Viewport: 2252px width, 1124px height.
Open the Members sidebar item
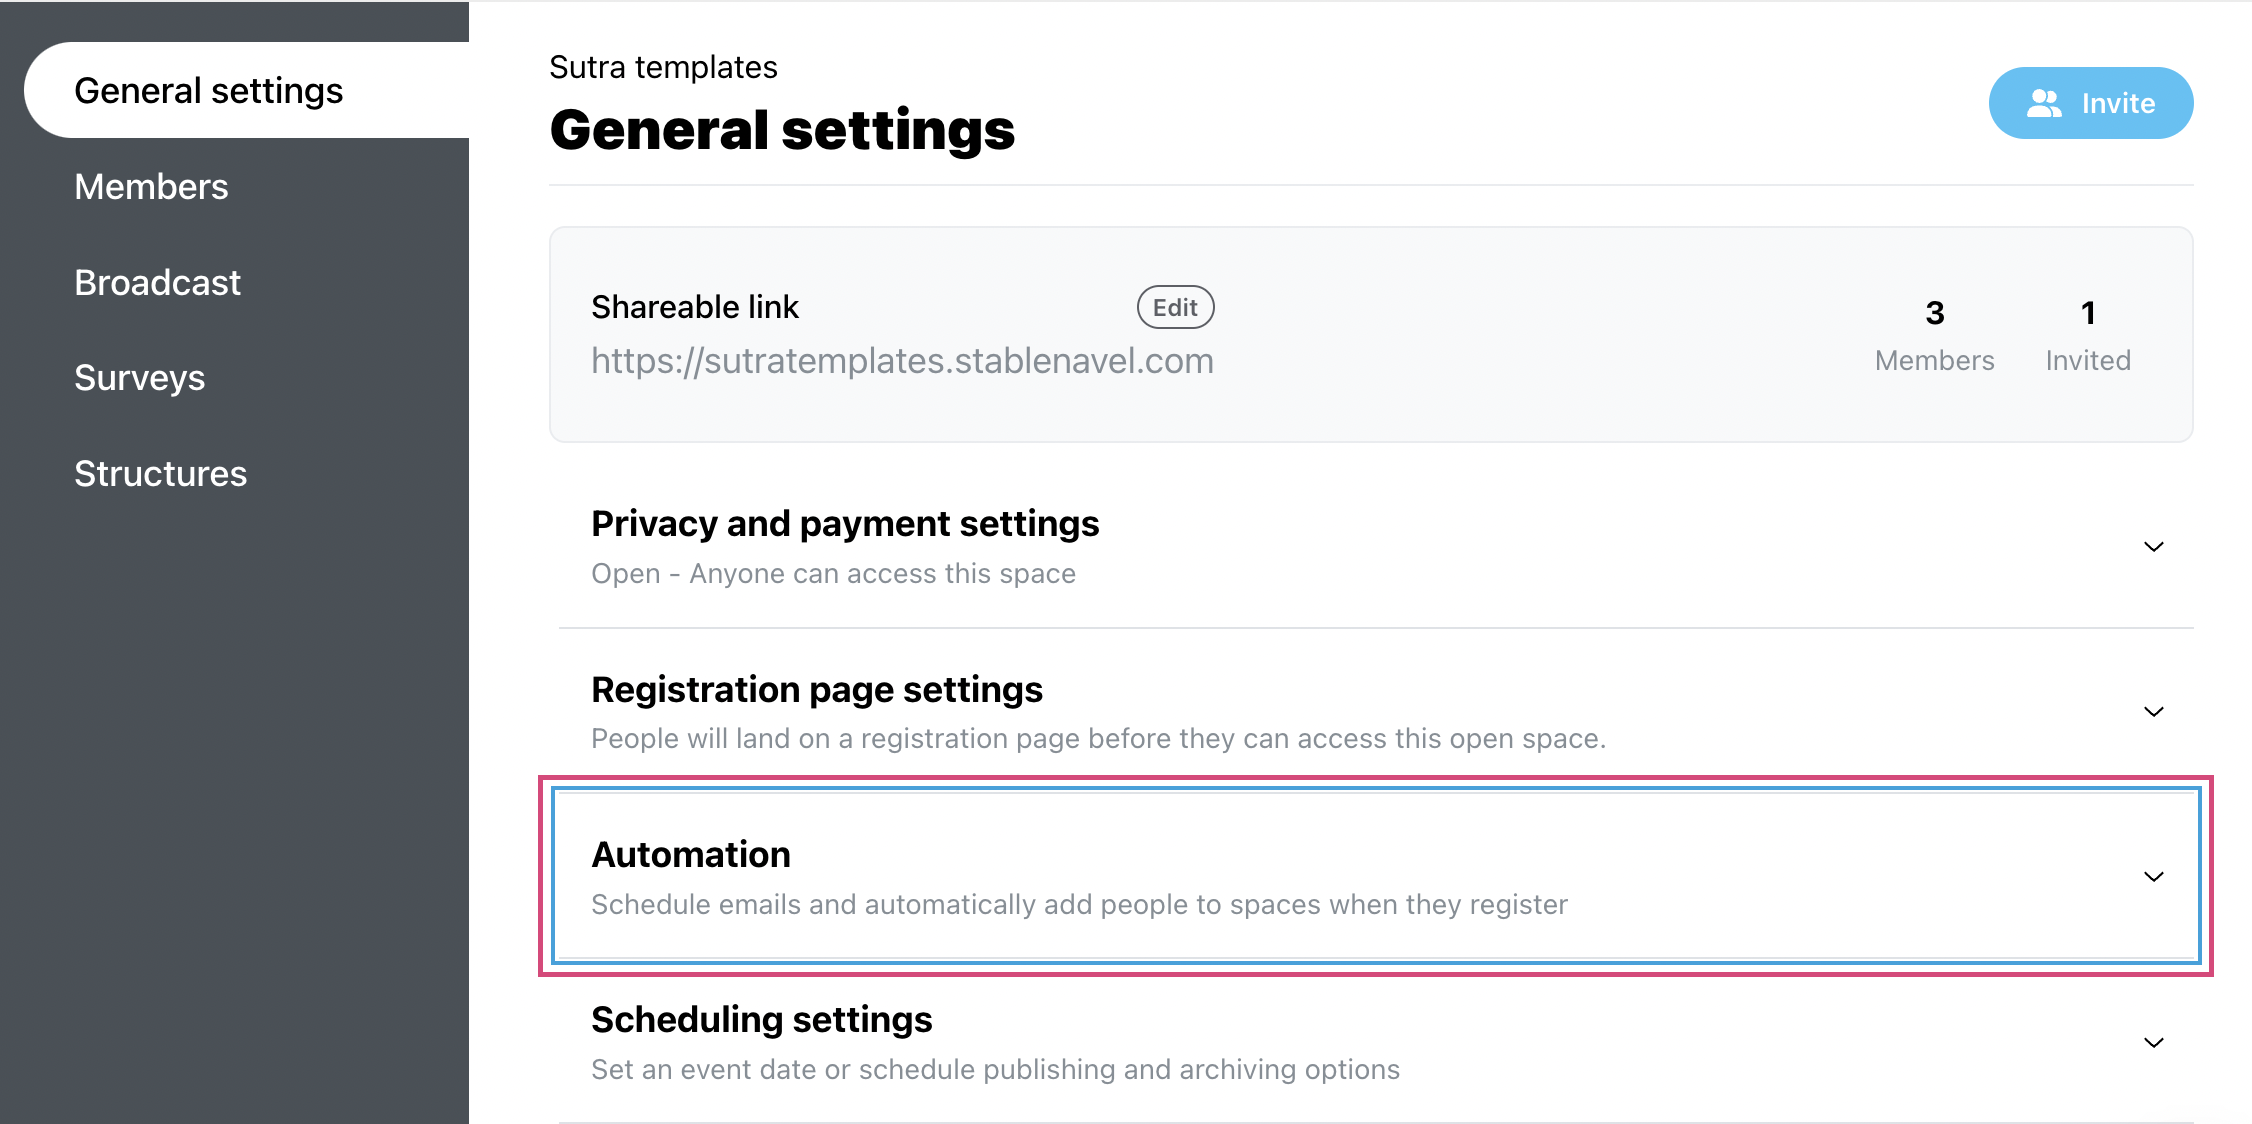(151, 187)
